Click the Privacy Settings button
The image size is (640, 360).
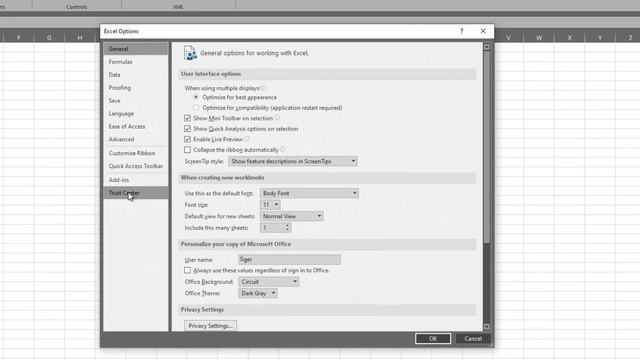[210, 326]
